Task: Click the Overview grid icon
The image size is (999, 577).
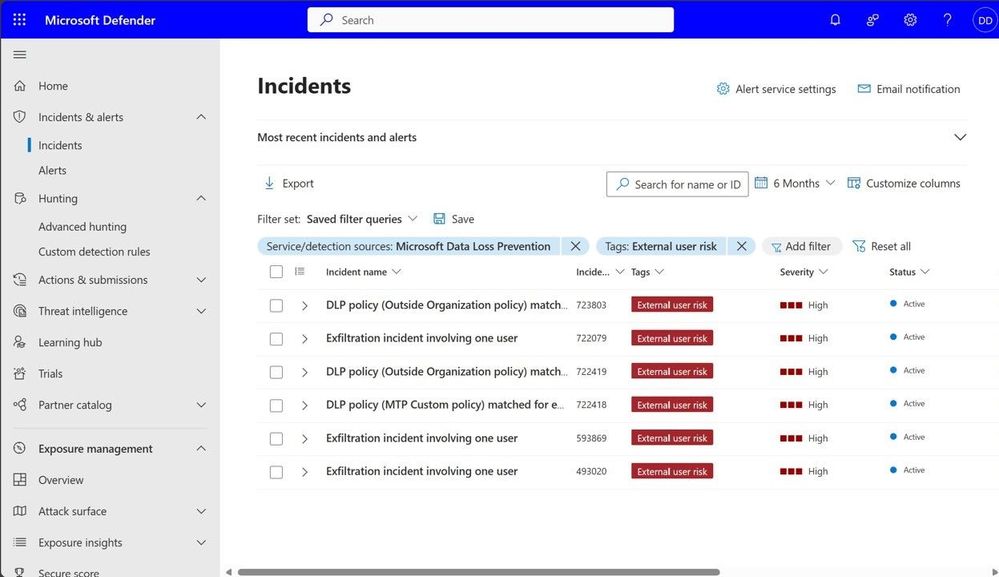Action: pyautogui.click(x=20, y=480)
